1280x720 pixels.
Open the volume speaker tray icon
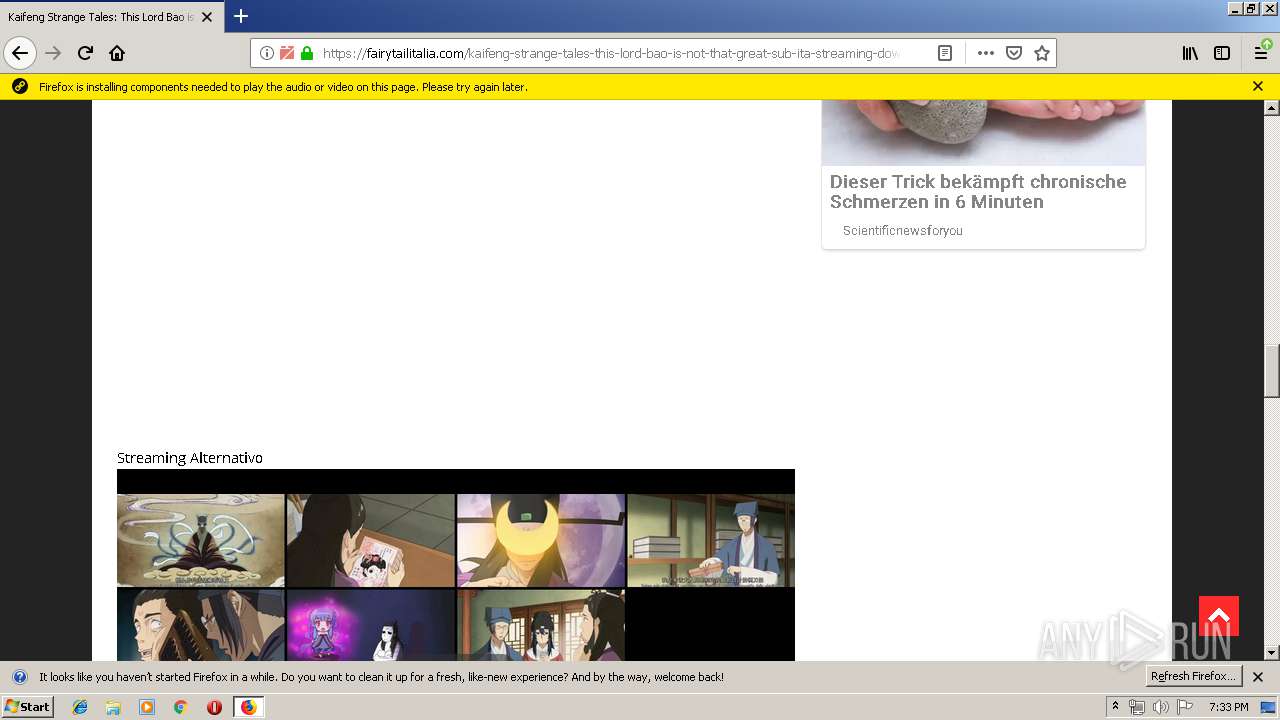1160,707
